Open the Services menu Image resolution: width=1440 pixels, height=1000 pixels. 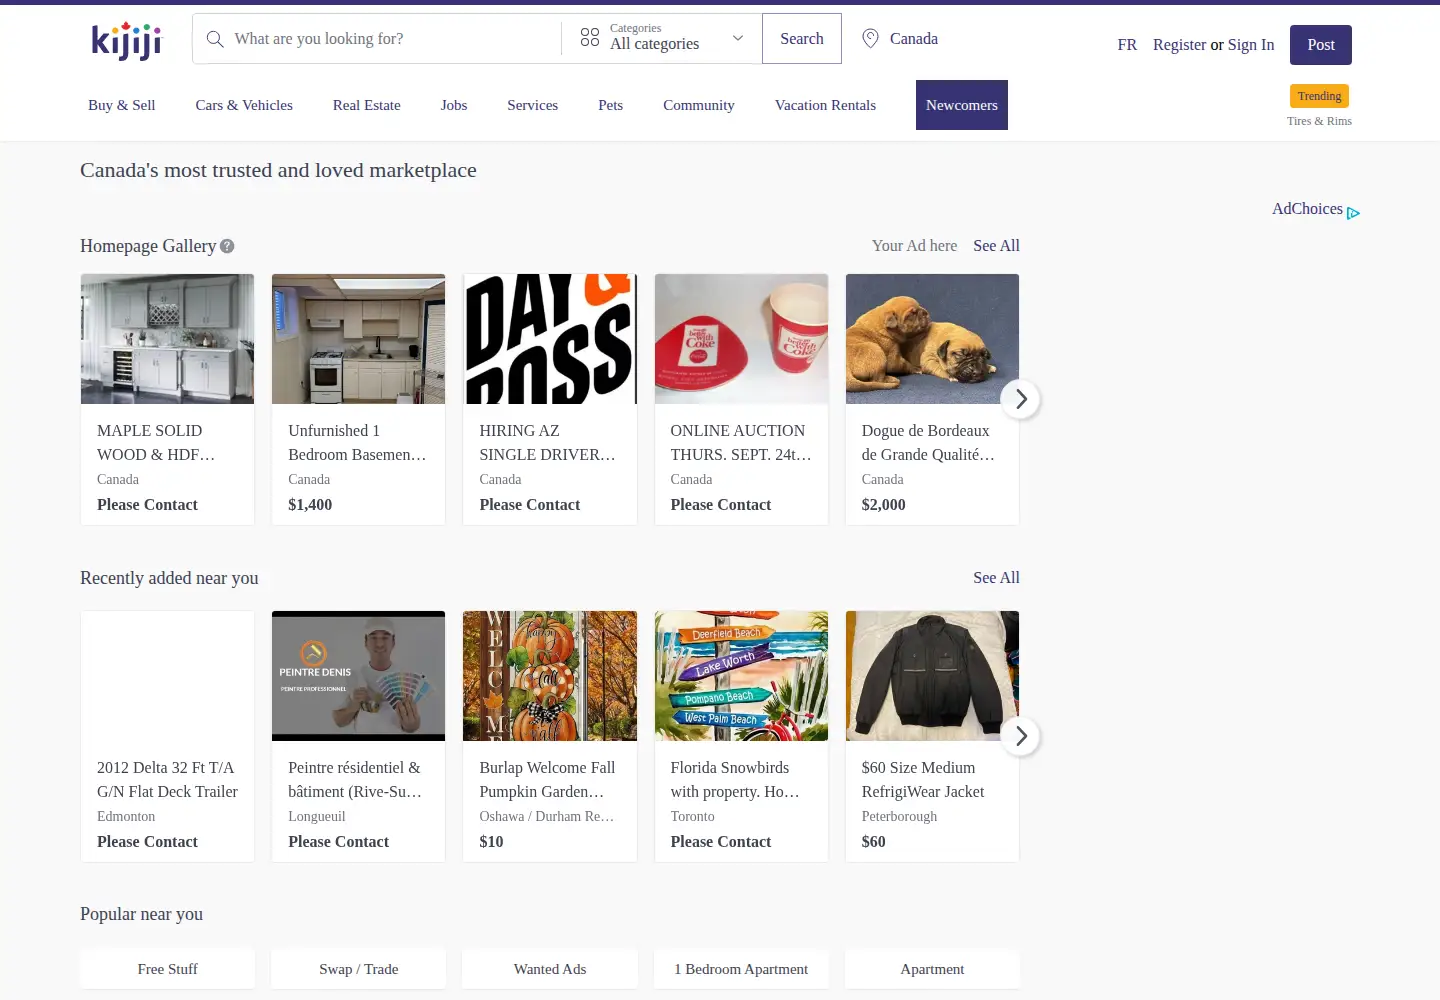click(x=532, y=105)
